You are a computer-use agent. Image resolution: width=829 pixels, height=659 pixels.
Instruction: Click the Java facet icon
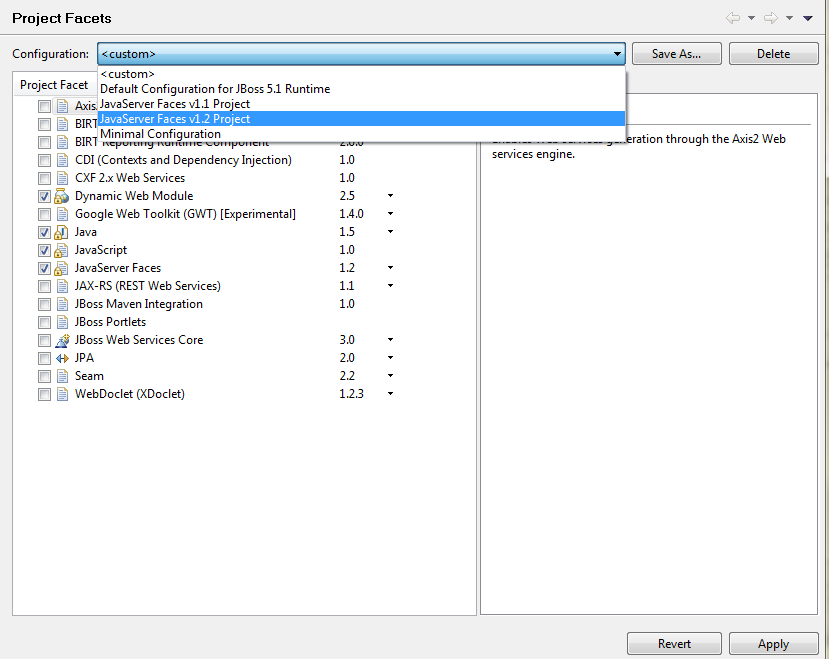(62, 232)
